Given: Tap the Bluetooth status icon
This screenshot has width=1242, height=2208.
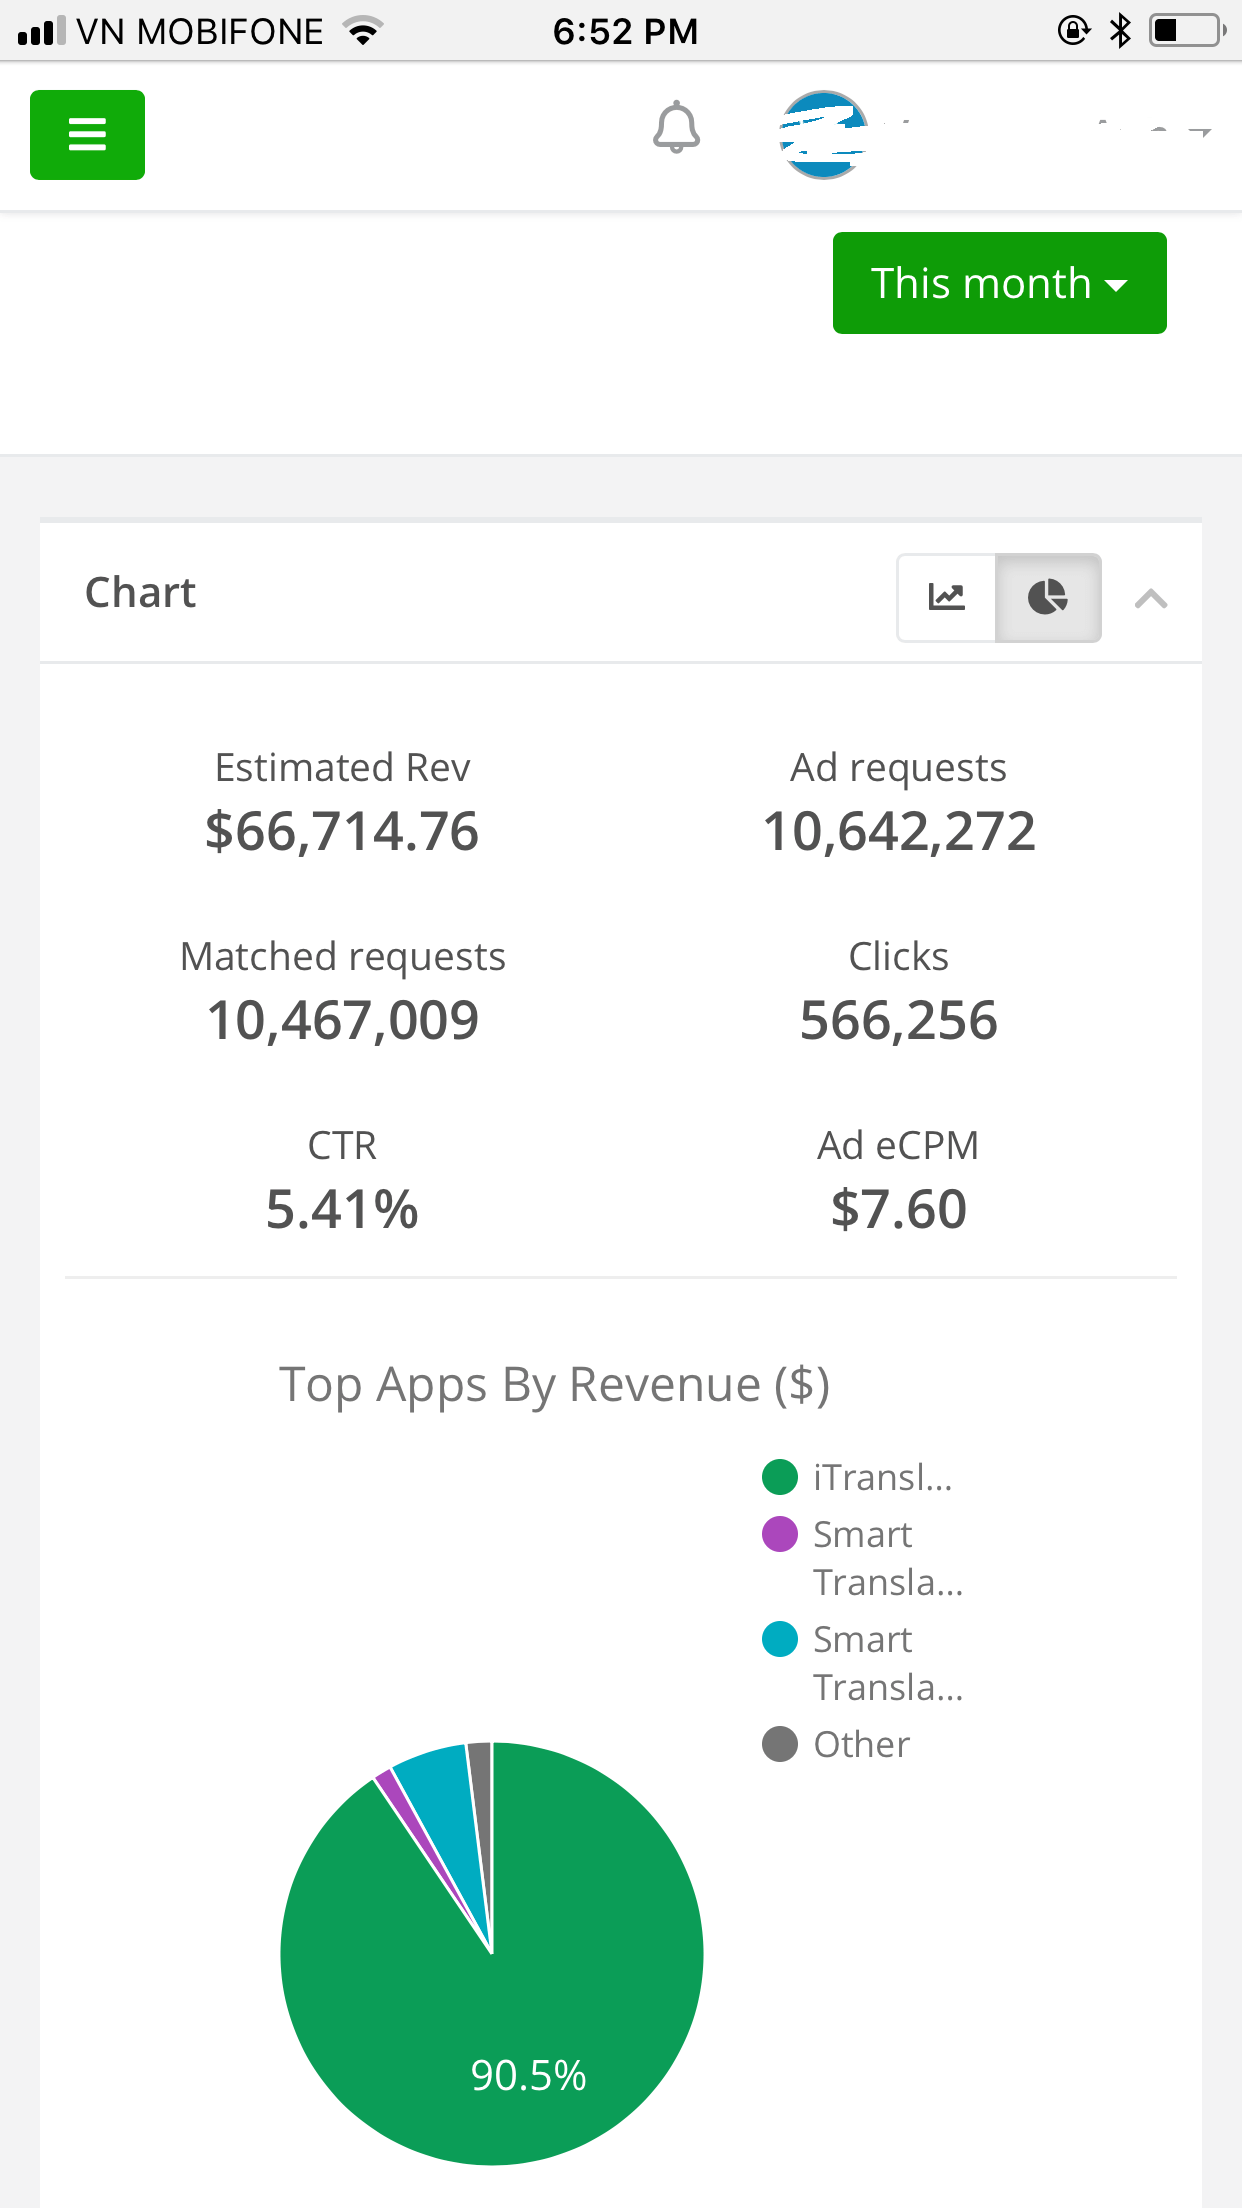Looking at the screenshot, I should coord(1120,31).
